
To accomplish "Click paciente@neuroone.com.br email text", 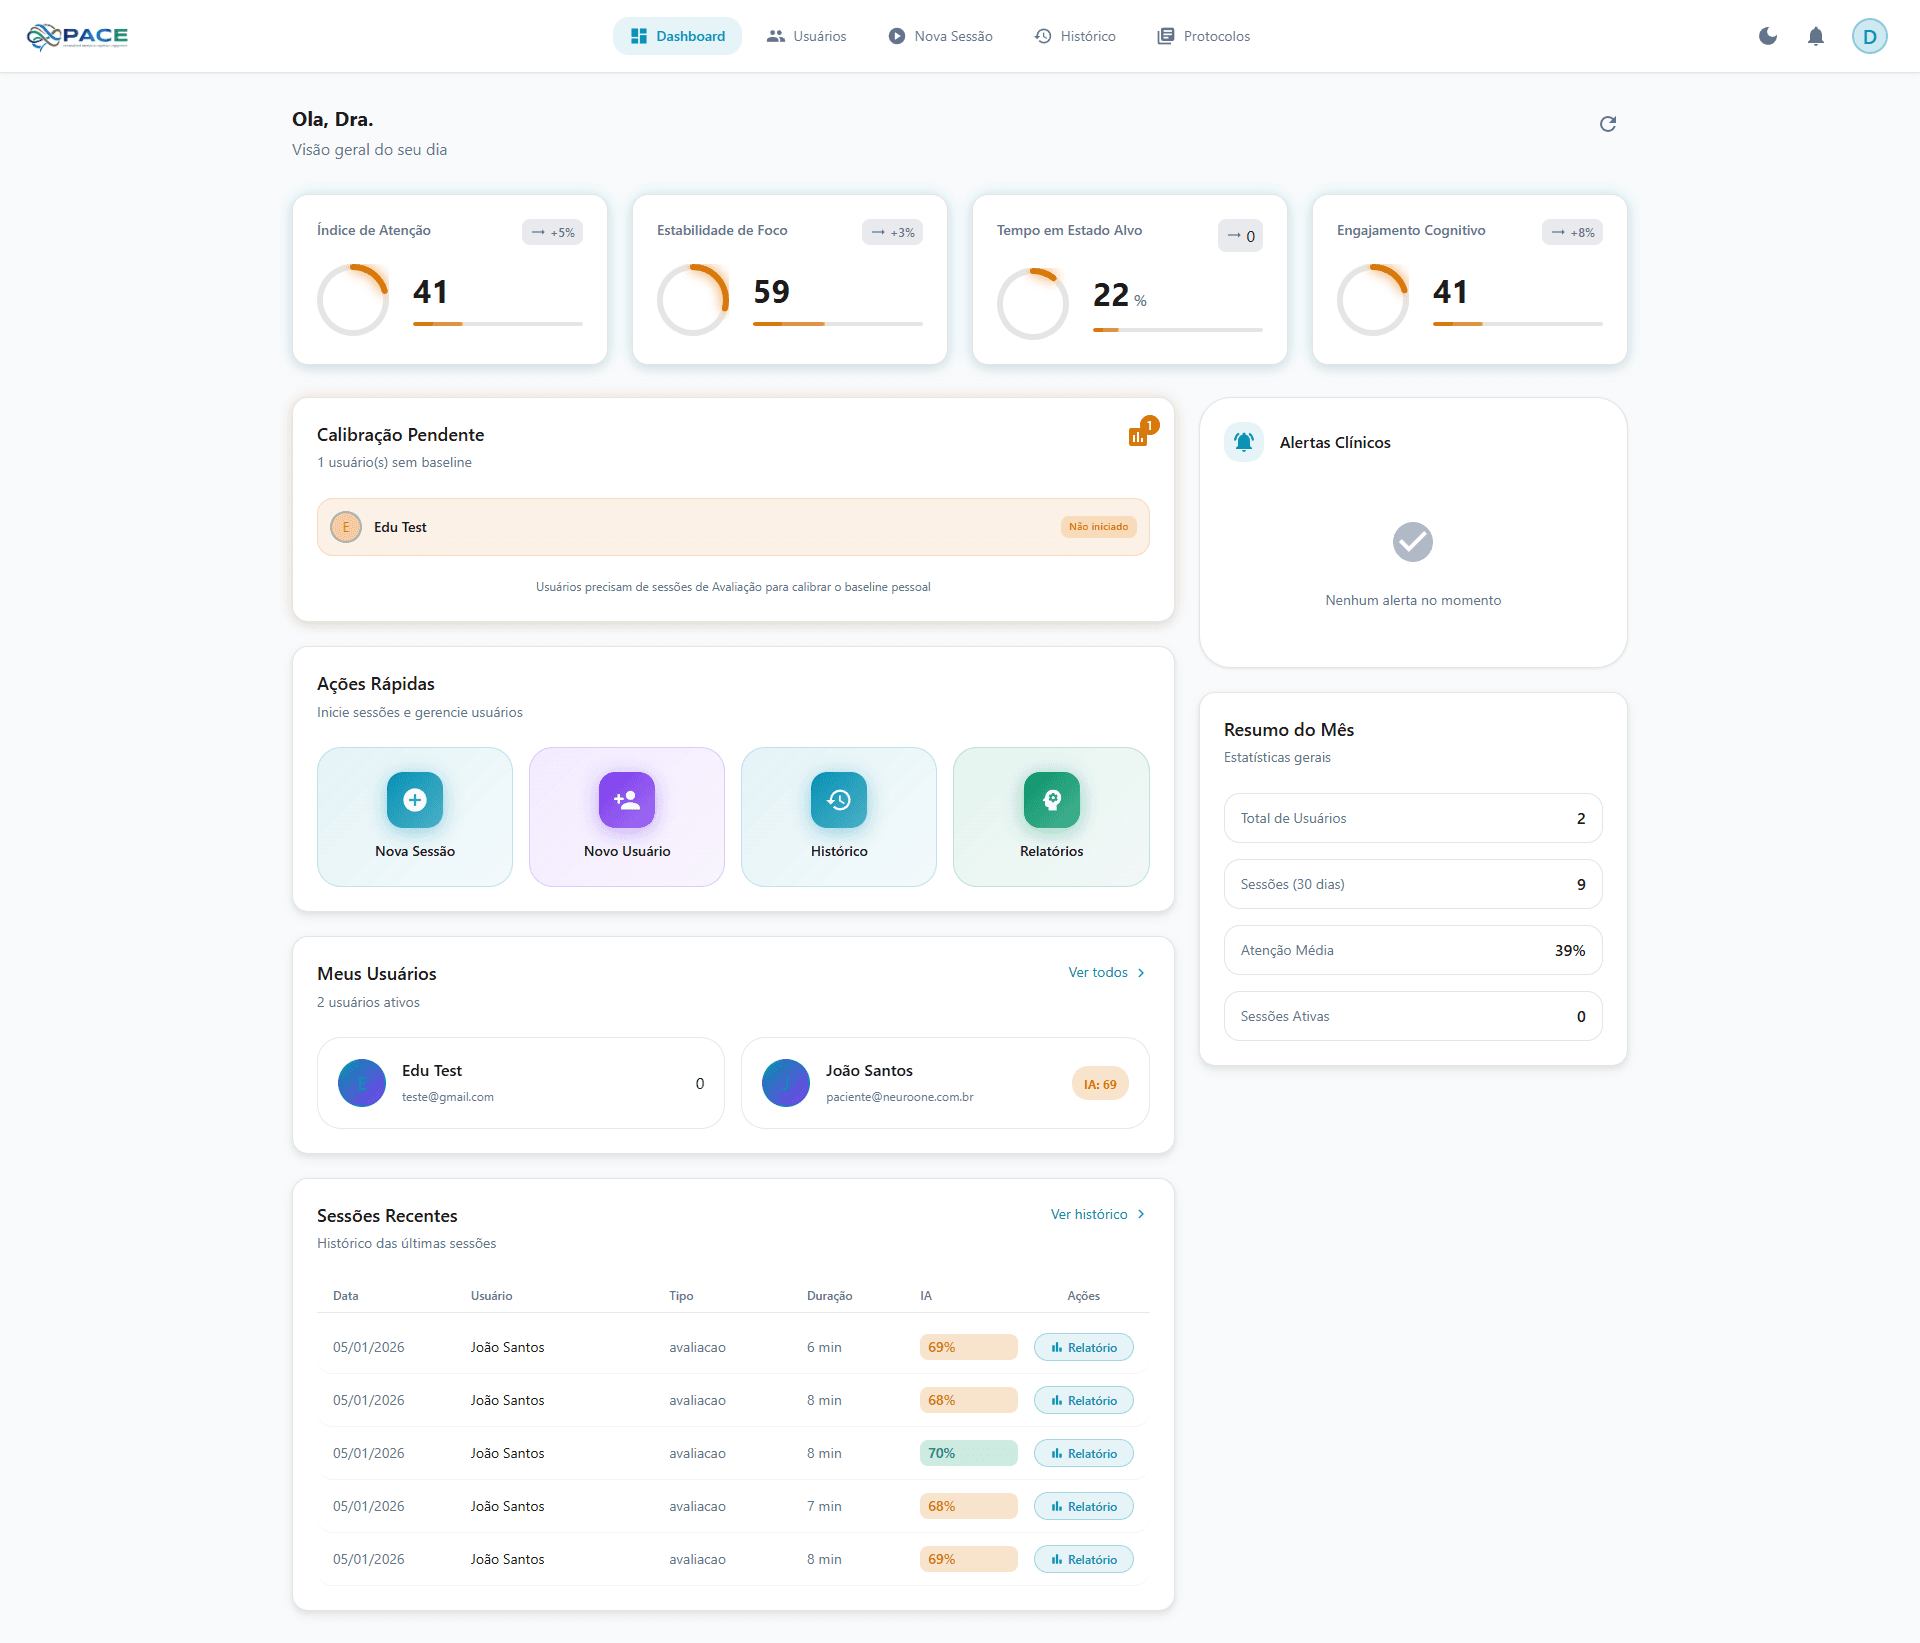I will coord(900,1097).
